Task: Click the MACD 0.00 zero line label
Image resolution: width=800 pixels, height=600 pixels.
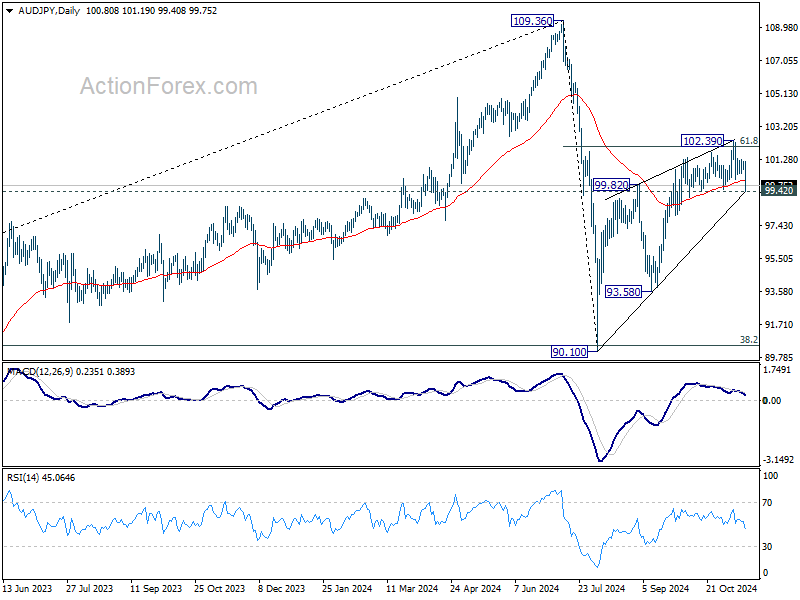Action: 772,401
